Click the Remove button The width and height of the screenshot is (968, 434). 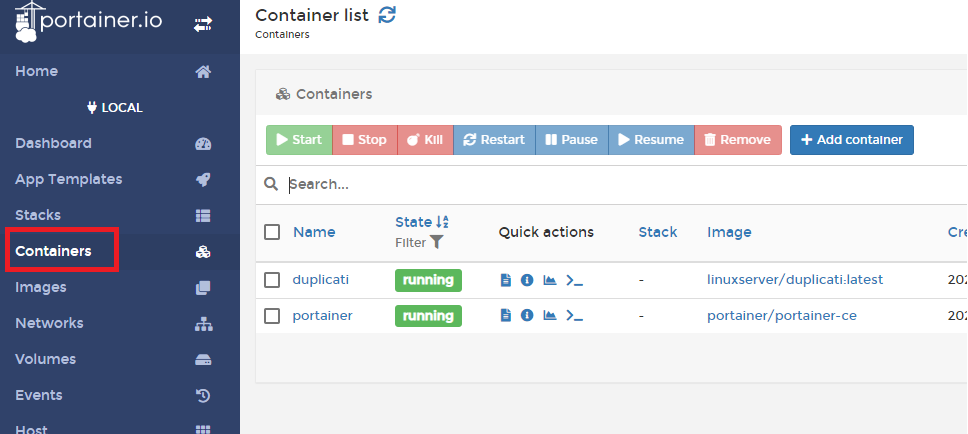738,140
